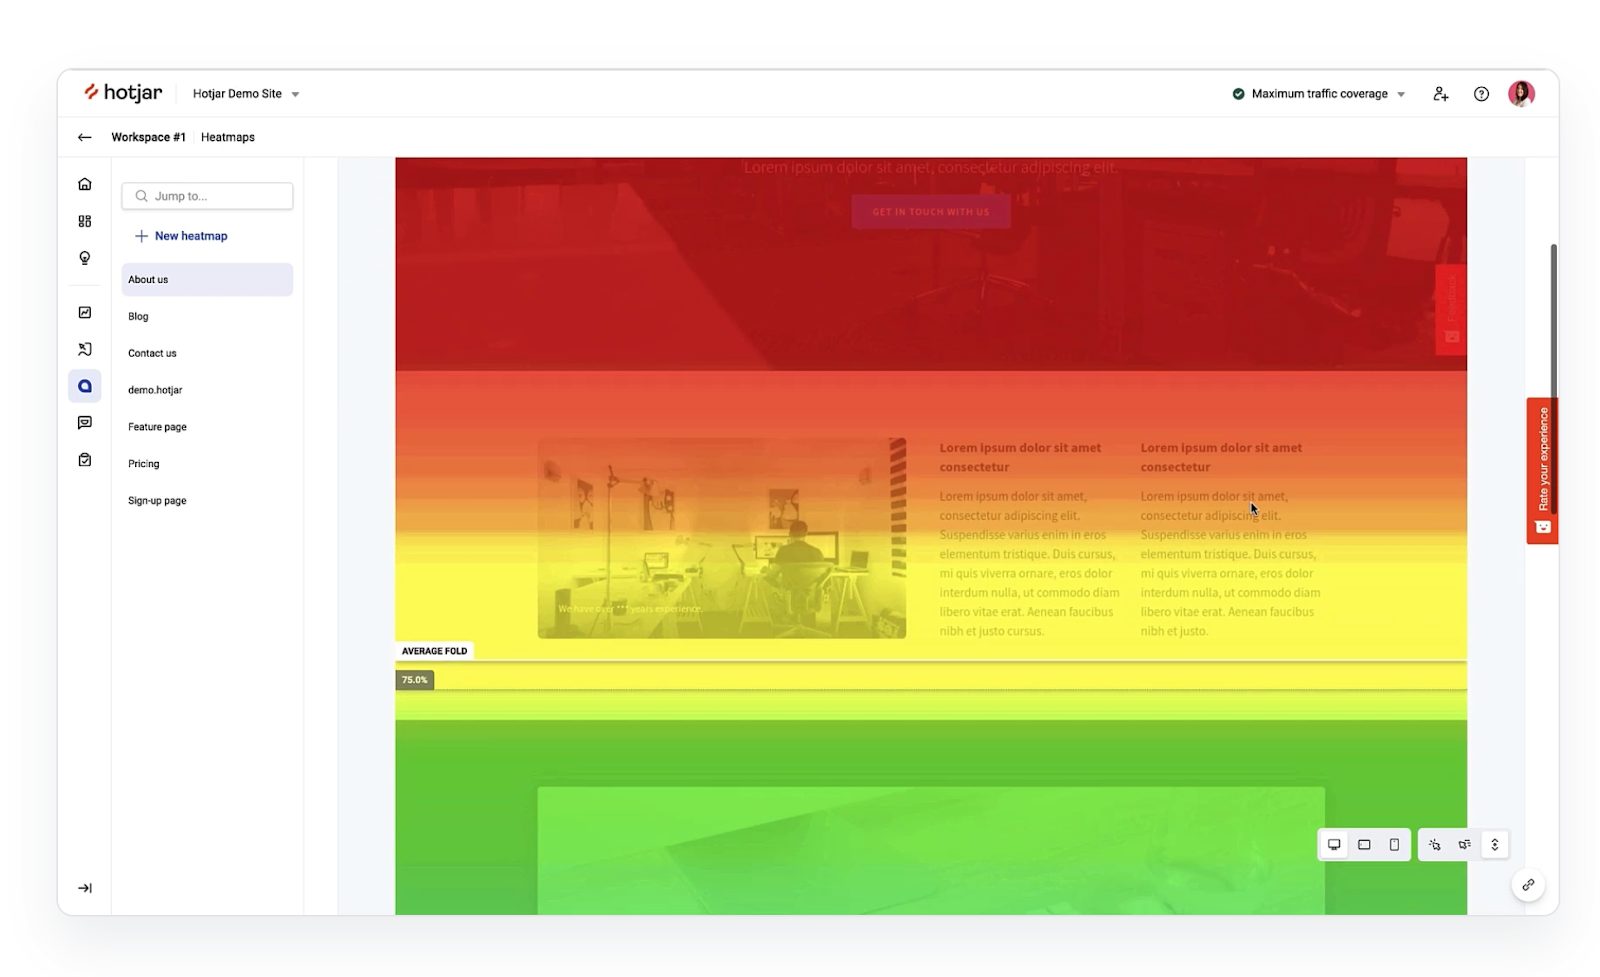The width and height of the screenshot is (1600, 977).
Task: Open the Highlights lightbulb icon
Action: coord(85,258)
